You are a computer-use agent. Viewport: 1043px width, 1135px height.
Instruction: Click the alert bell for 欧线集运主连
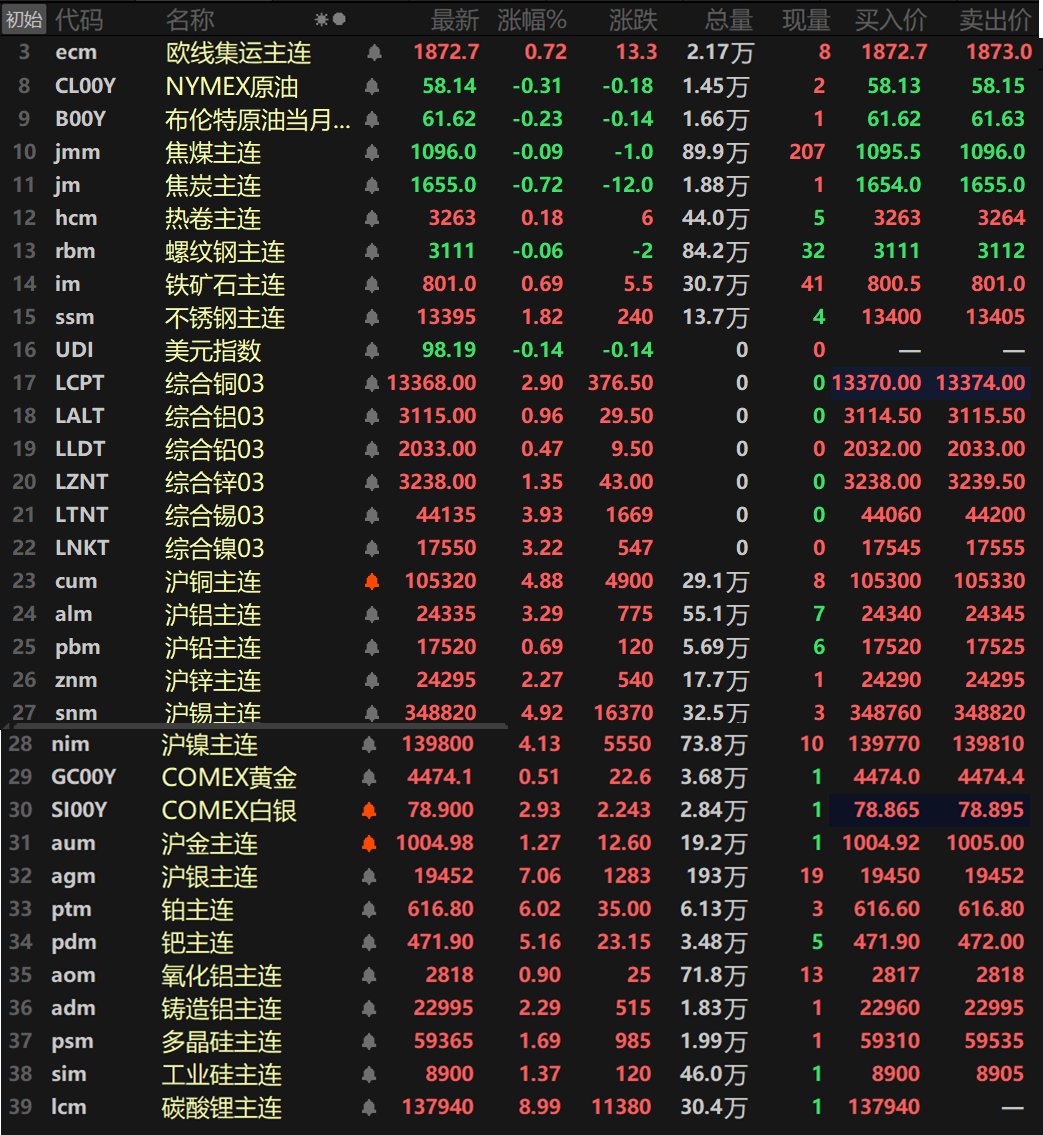point(372,53)
